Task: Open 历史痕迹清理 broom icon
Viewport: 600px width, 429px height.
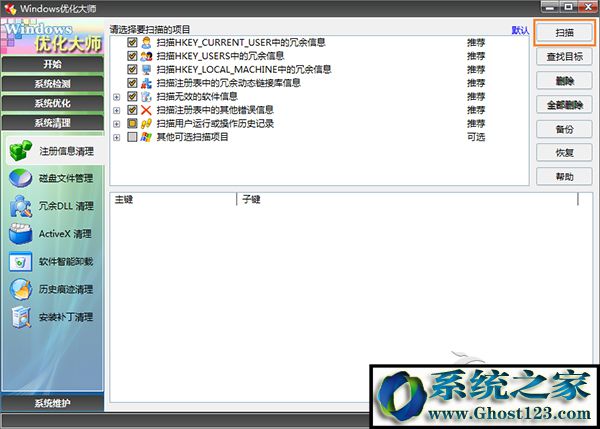Action: (x=21, y=289)
